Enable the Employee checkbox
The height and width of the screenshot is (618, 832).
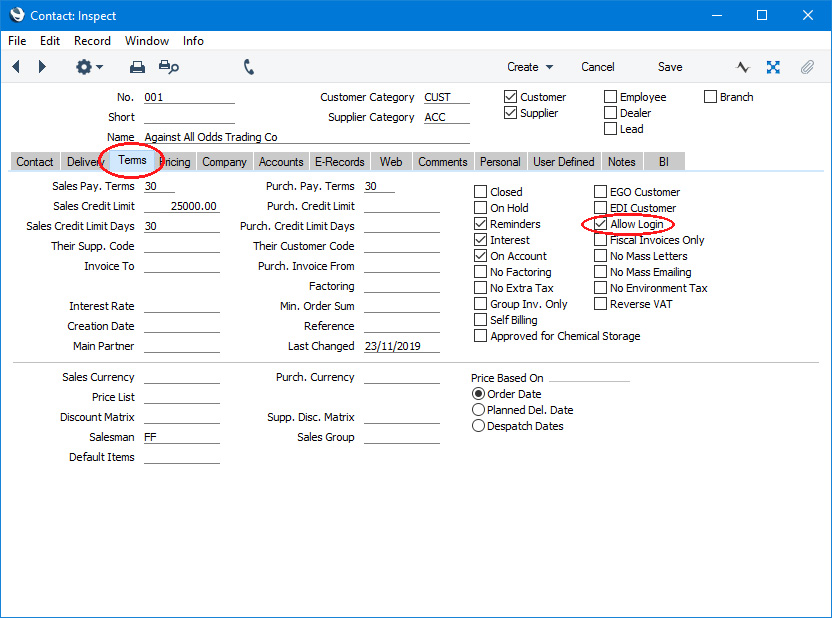tap(610, 97)
